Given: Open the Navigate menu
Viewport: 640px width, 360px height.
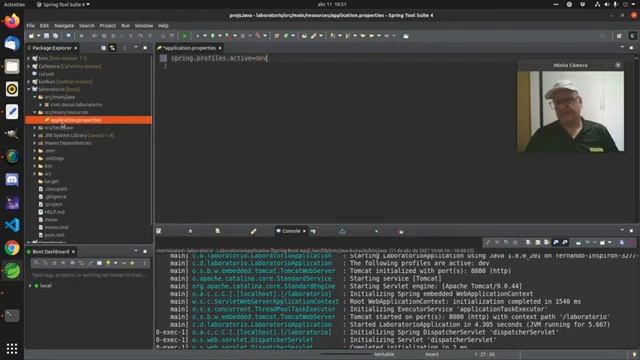Looking at the screenshot, I should (x=64, y=26).
